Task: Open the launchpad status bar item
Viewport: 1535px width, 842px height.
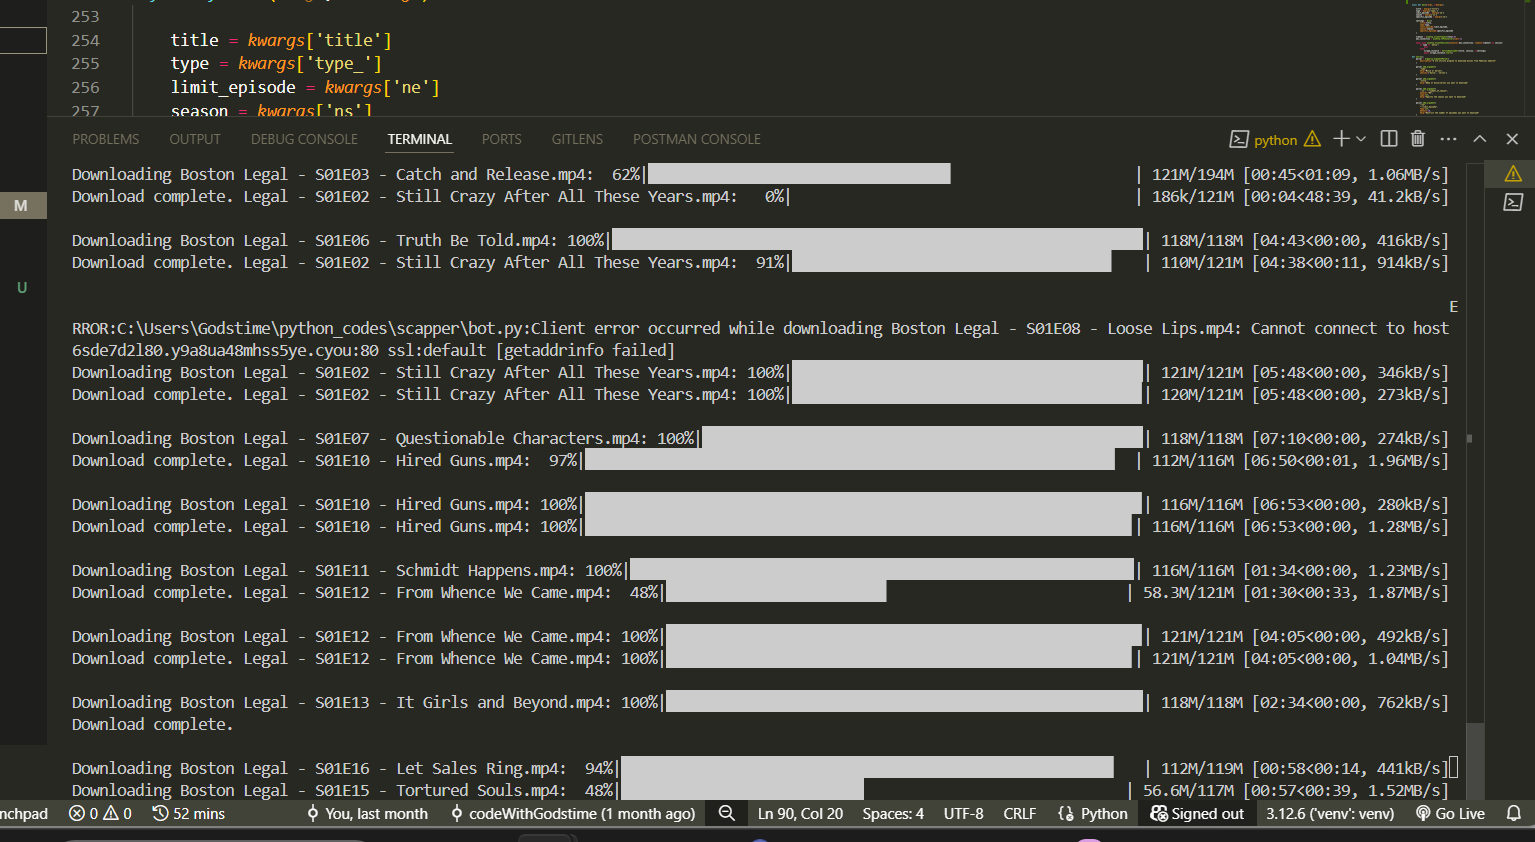Action: (x=24, y=814)
